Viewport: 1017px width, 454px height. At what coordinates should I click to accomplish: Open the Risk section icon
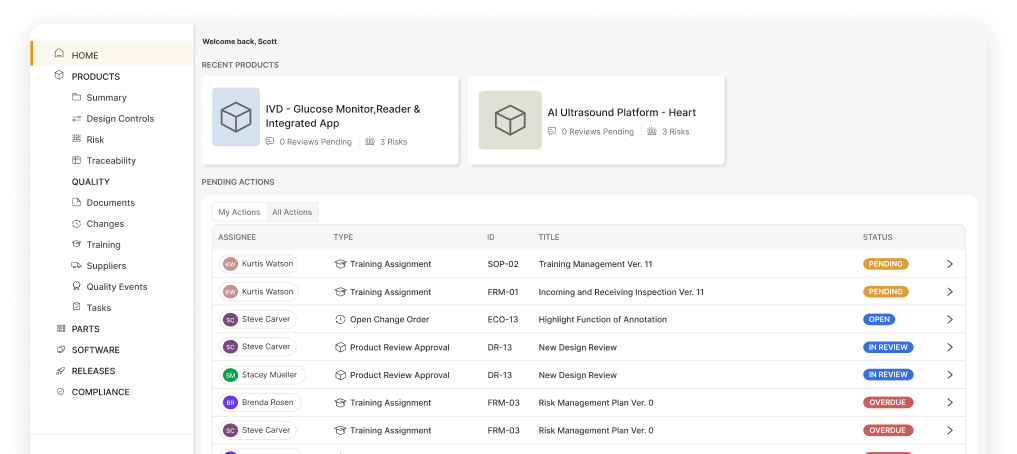click(77, 140)
